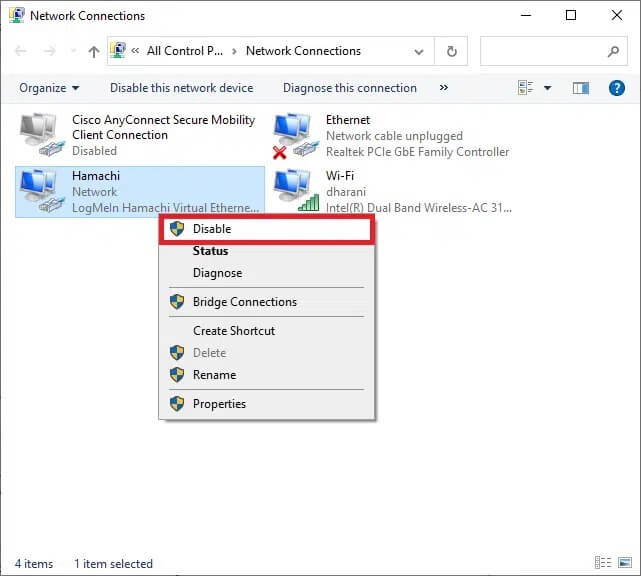This screenshot has height=576, width=641.
Task: Click the Network Connections breadcrumb
Action: tap(303, 51)
